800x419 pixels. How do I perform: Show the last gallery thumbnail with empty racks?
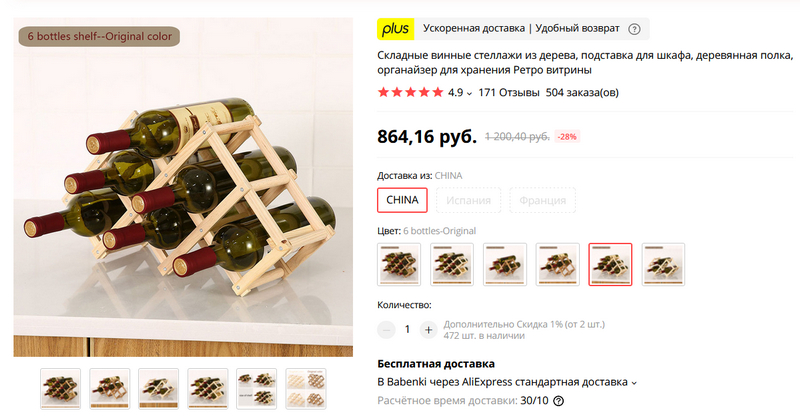click(x=306, y=388)
